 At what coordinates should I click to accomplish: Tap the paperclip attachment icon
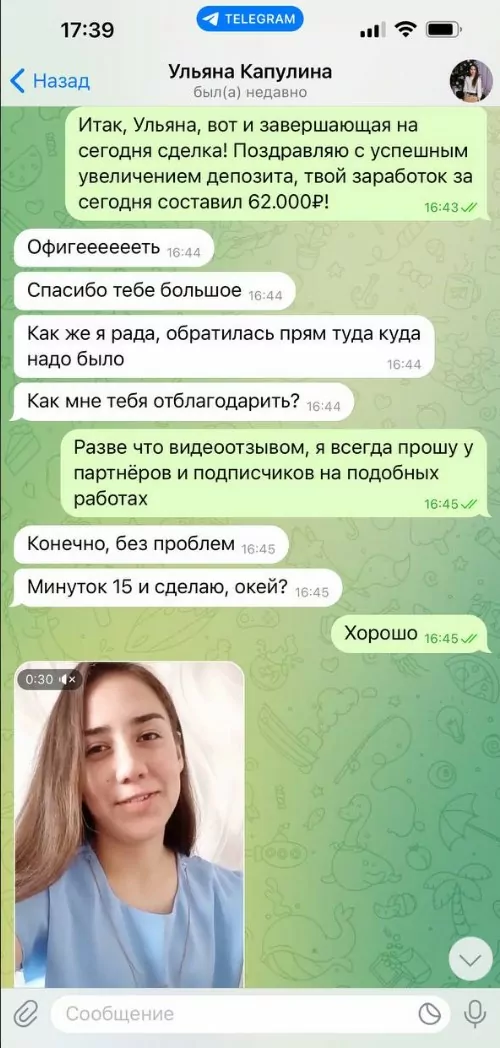pyautogui.click(x=25, y=1013)
